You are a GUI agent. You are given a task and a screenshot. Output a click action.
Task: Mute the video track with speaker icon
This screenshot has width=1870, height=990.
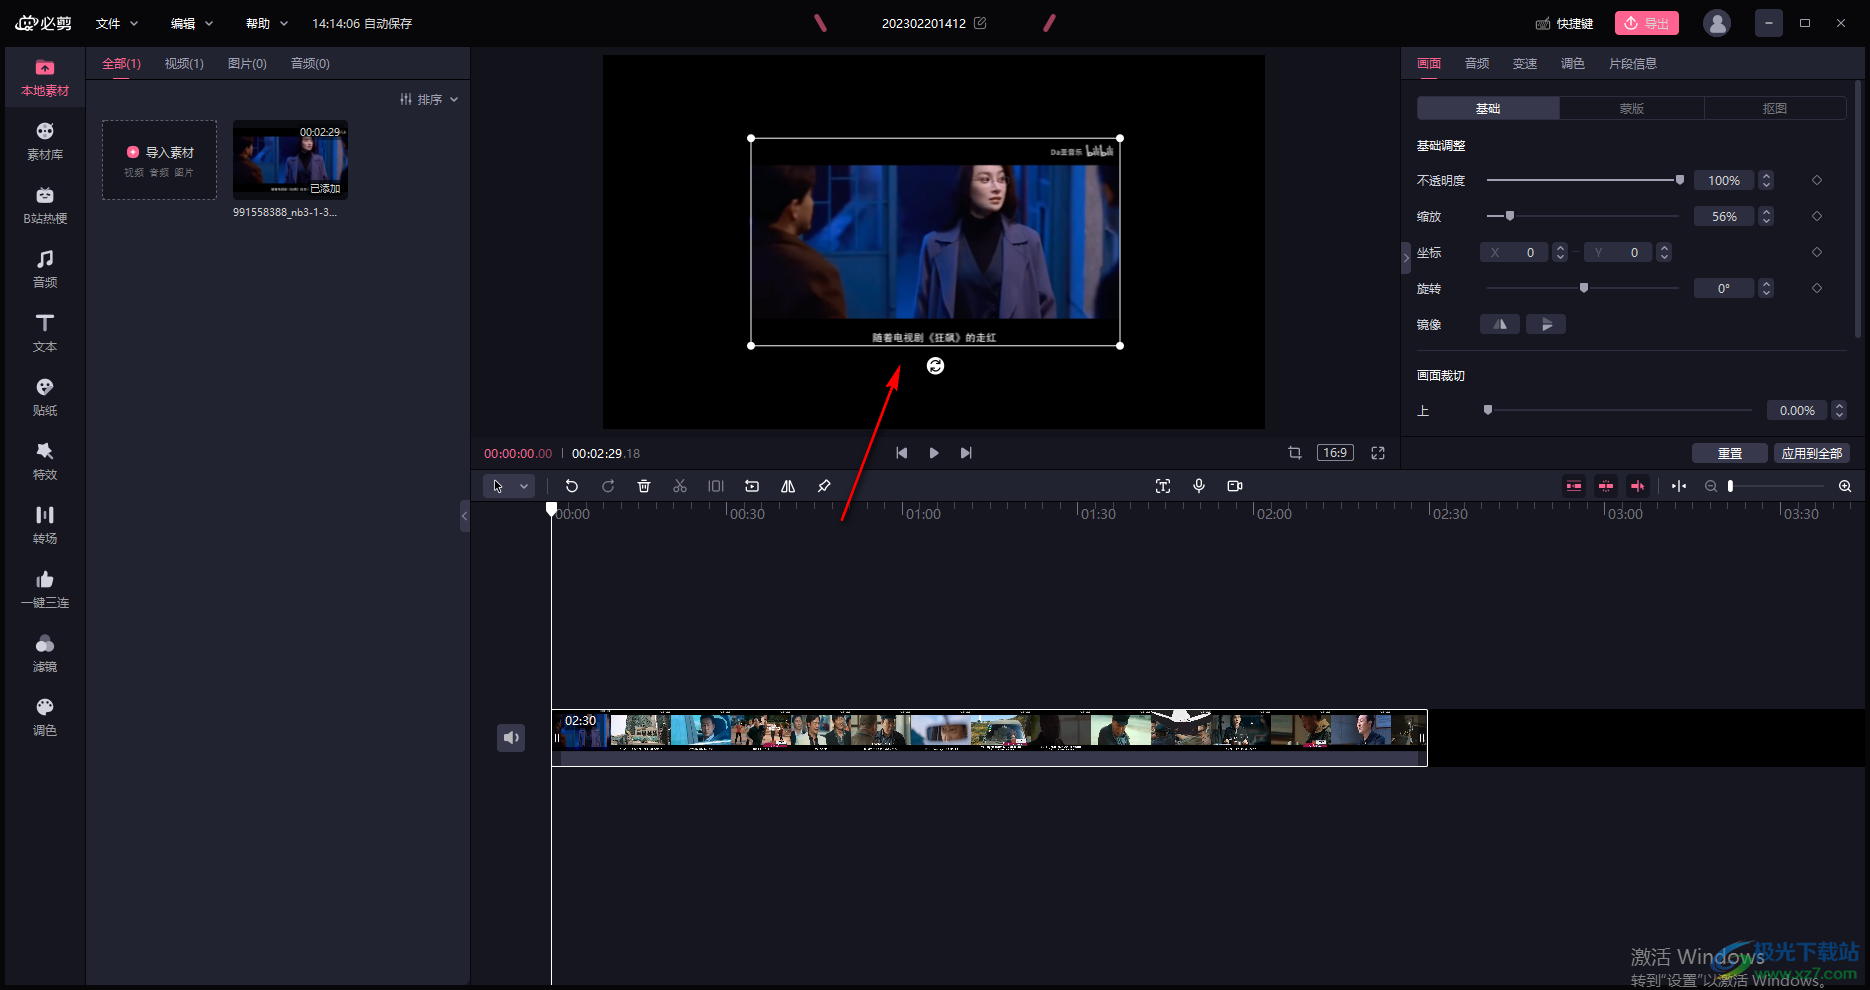511,738
